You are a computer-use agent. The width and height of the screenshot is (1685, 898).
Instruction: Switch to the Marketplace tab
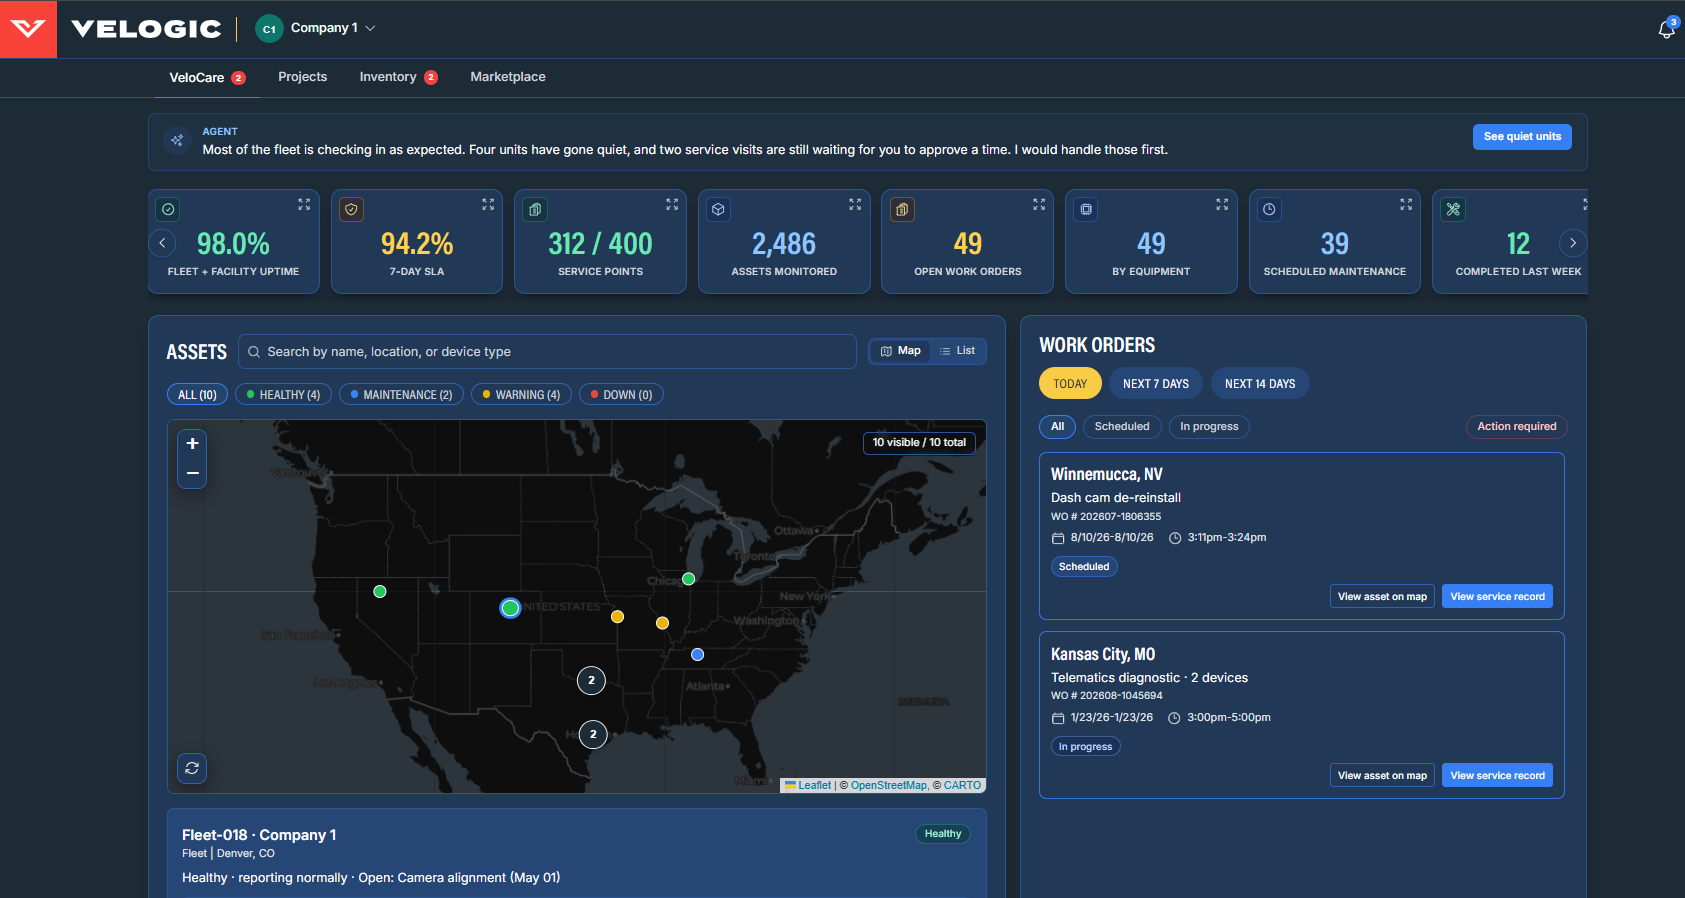tap(508, 77)
